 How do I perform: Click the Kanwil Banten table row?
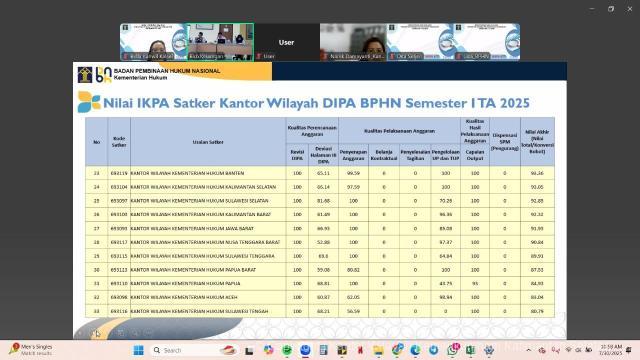point(320,173)
